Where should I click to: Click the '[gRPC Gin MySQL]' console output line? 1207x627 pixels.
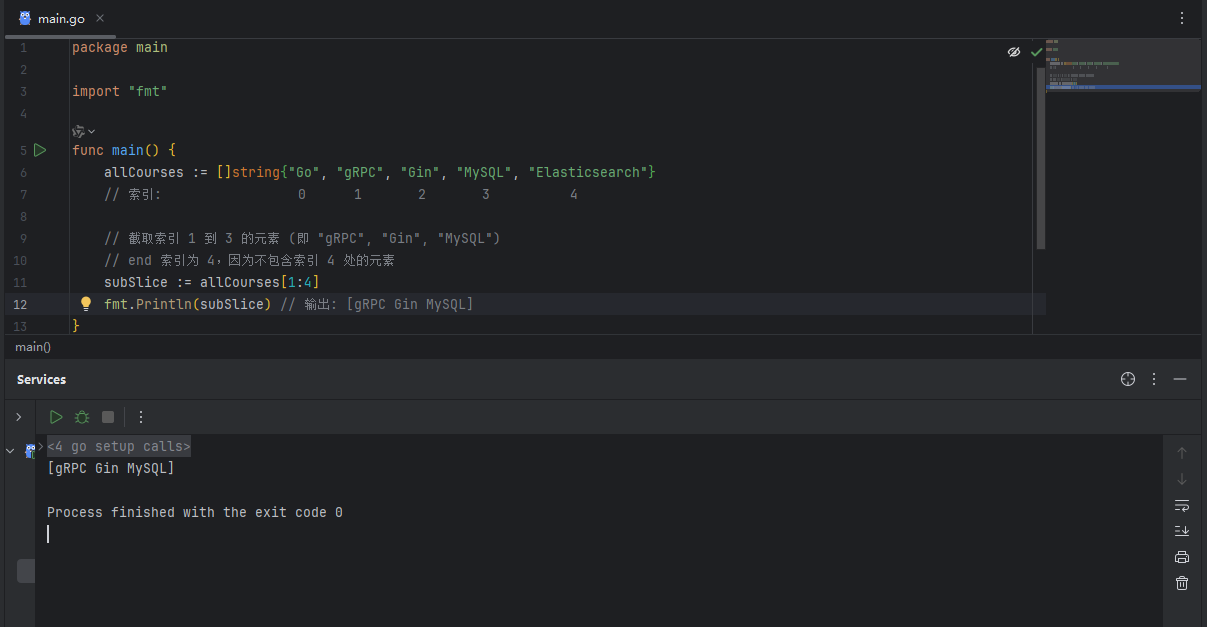(111, 468)
